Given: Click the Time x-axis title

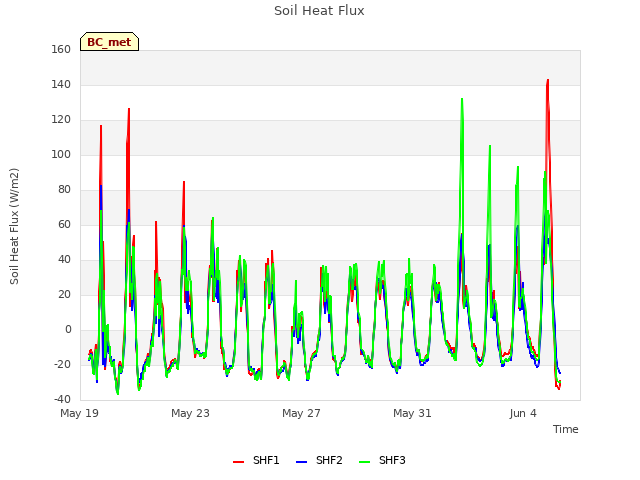Looking at the screenshot, I should pyautogui.click(x=566, y=429).
